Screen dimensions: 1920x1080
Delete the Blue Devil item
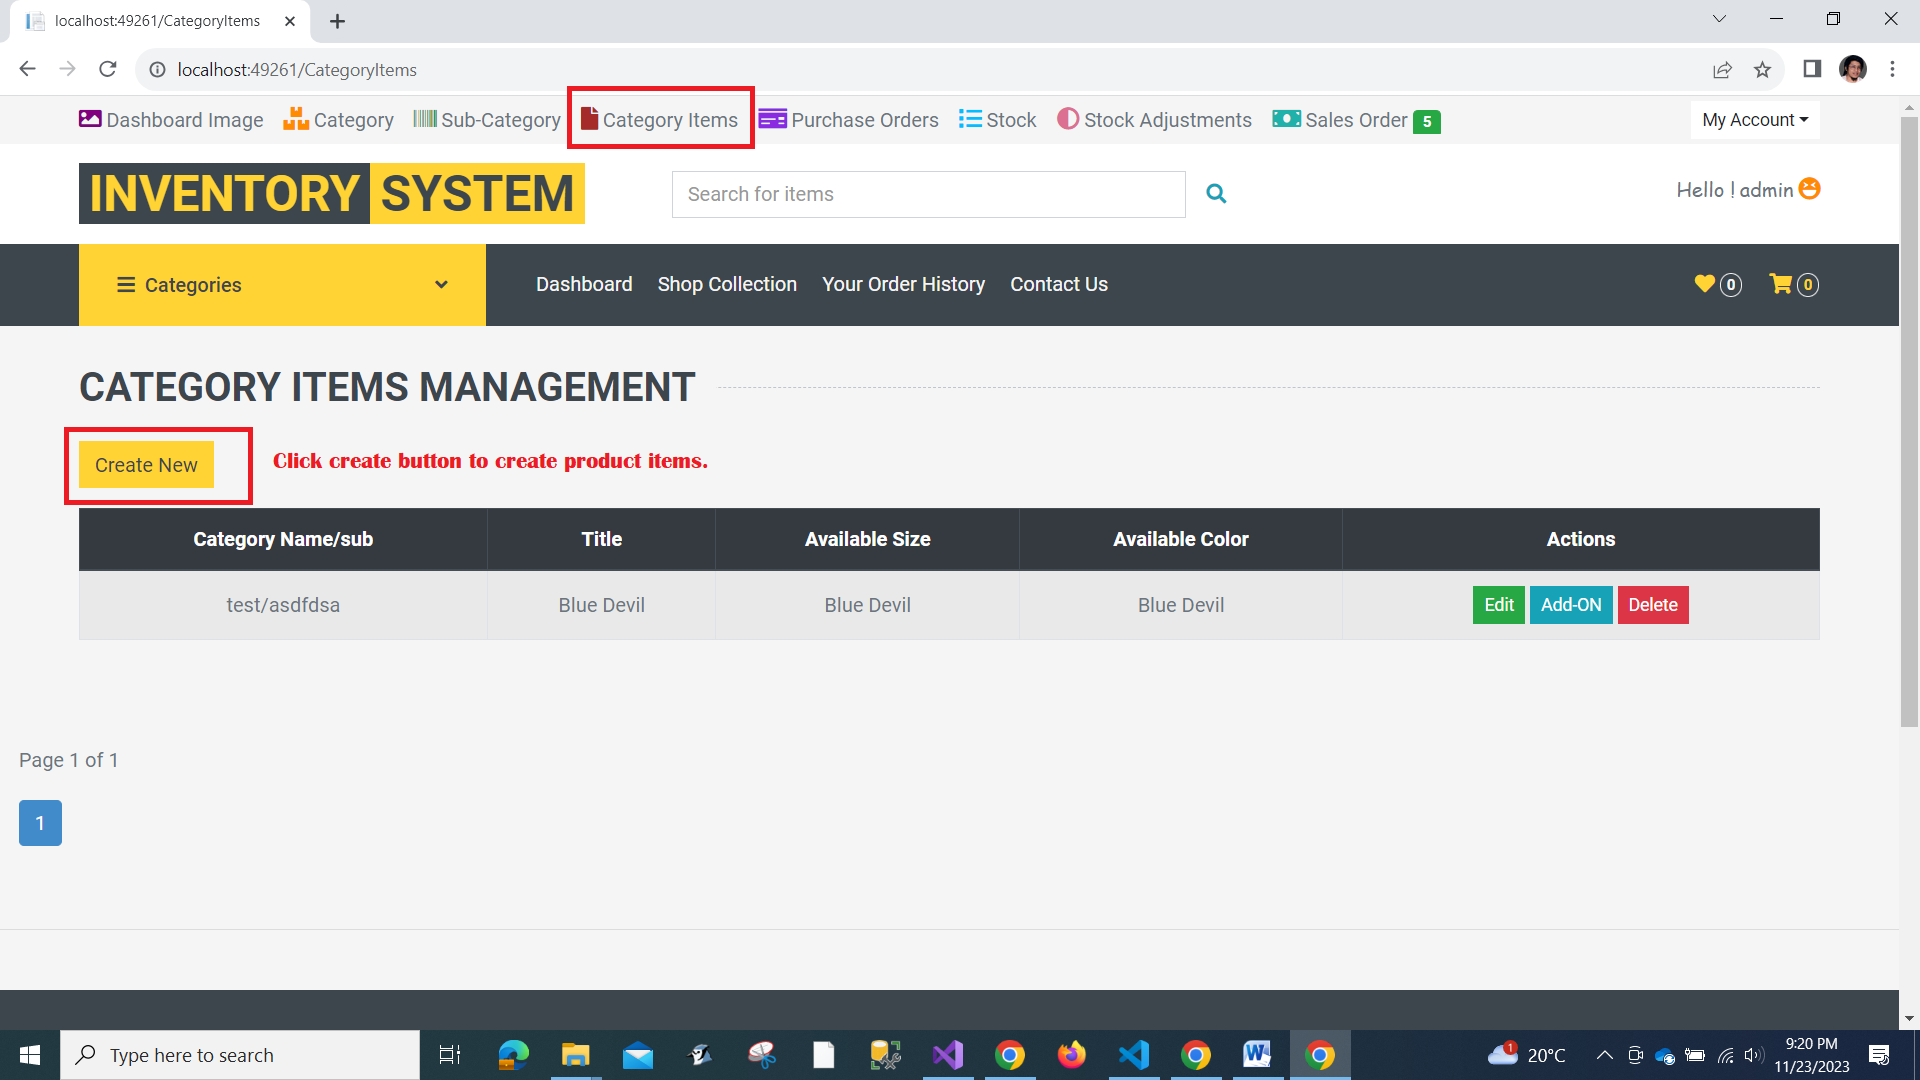1652,605
